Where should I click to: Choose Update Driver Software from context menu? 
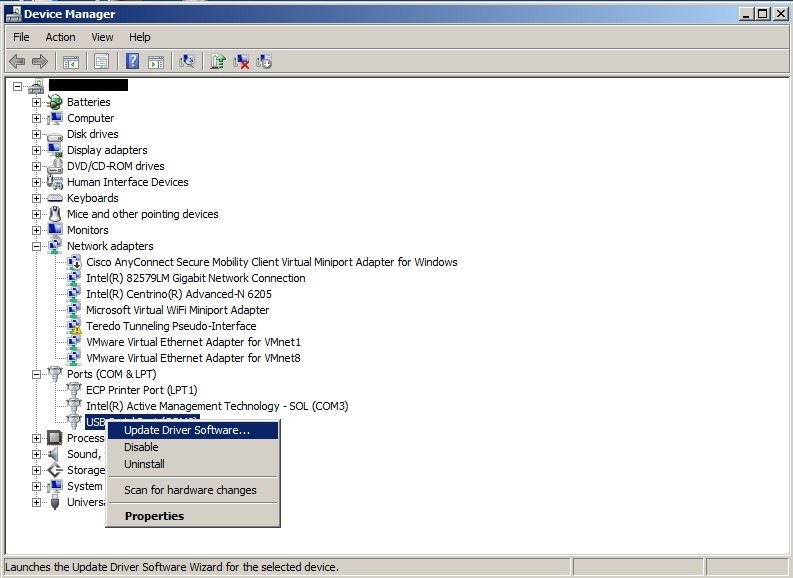pos(193,430)
